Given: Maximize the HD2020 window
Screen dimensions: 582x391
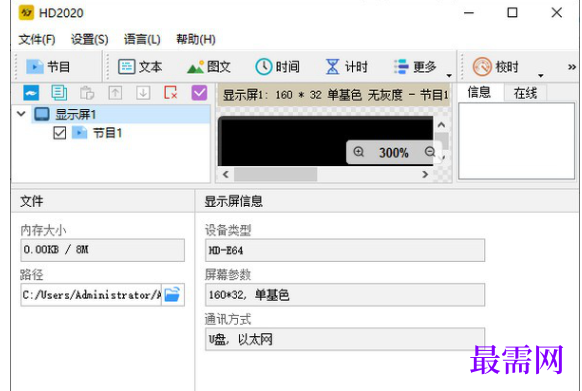Looking at the screenshot, I should pyautogui.click(x=513, y=13).
